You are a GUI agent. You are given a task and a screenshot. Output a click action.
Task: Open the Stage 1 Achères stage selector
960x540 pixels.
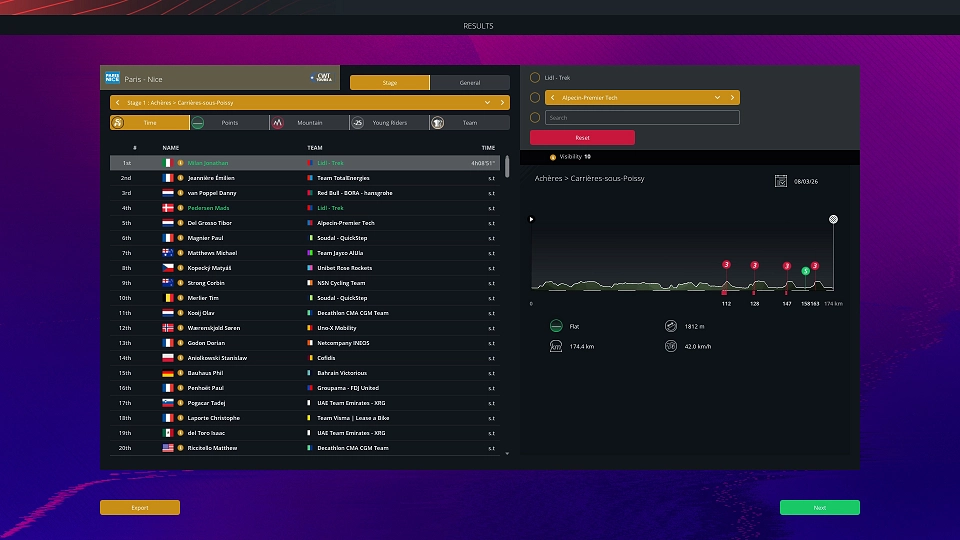(x=310, y=103)
